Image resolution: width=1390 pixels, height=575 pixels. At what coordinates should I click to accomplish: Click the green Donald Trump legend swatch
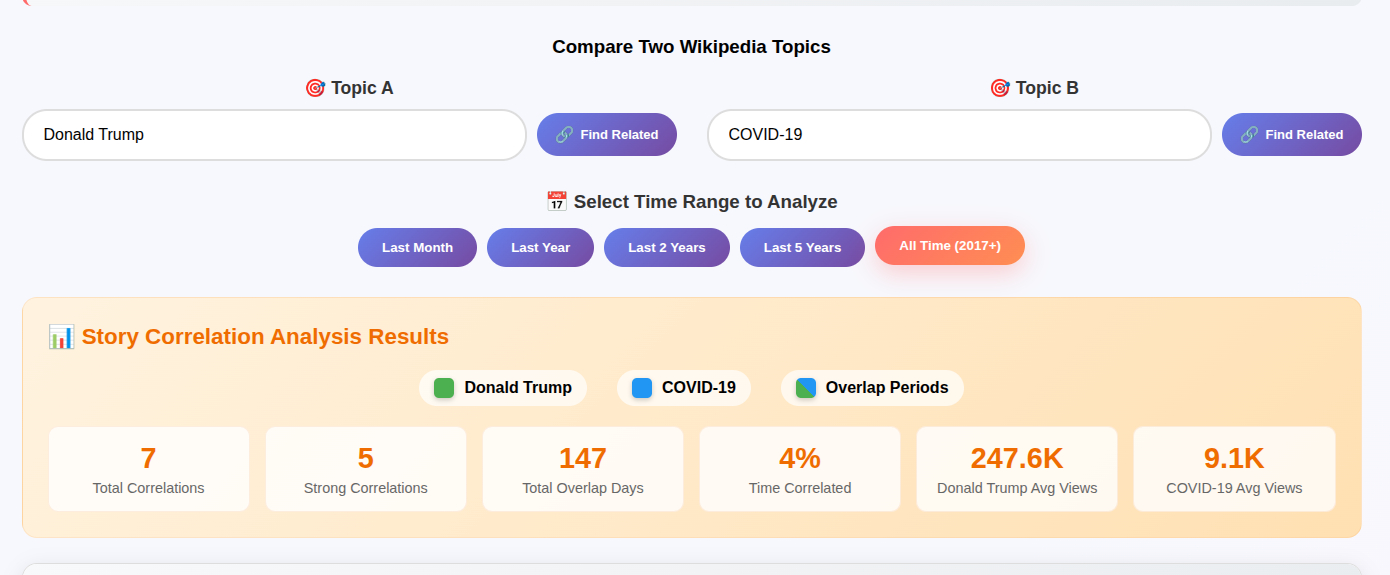click(444, 388)
